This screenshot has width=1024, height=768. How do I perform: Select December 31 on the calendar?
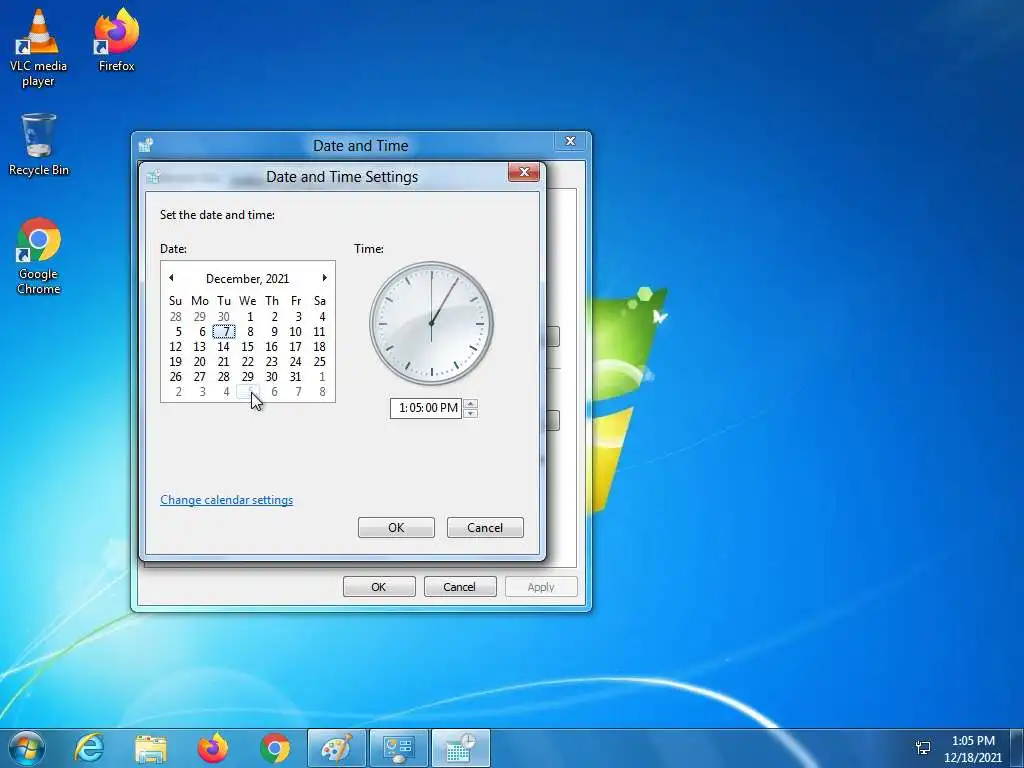295,377
